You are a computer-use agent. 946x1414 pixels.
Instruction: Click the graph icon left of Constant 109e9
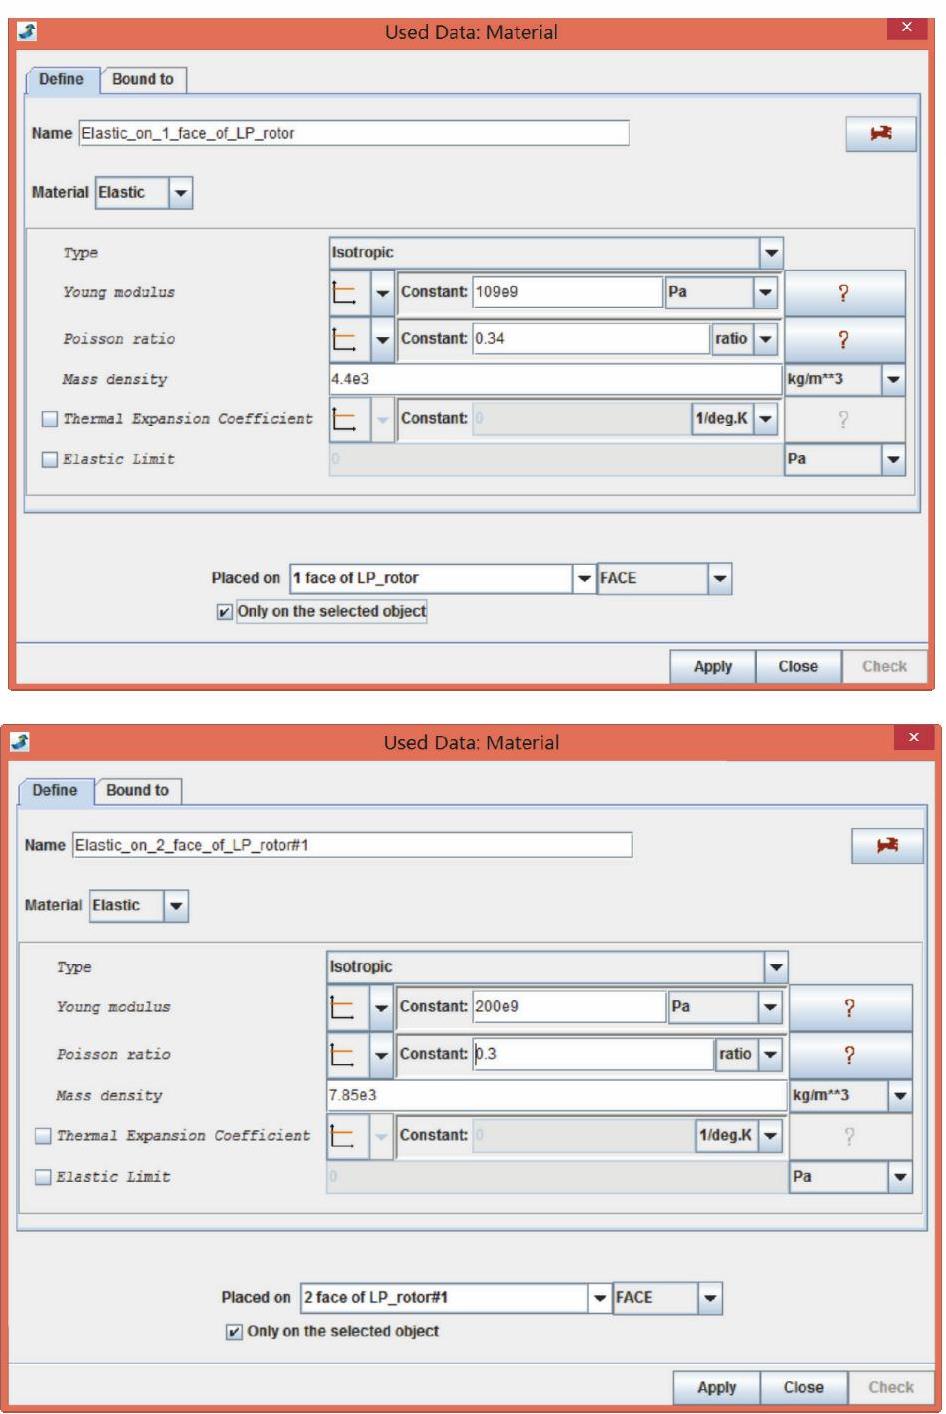(x=345, y=293)
